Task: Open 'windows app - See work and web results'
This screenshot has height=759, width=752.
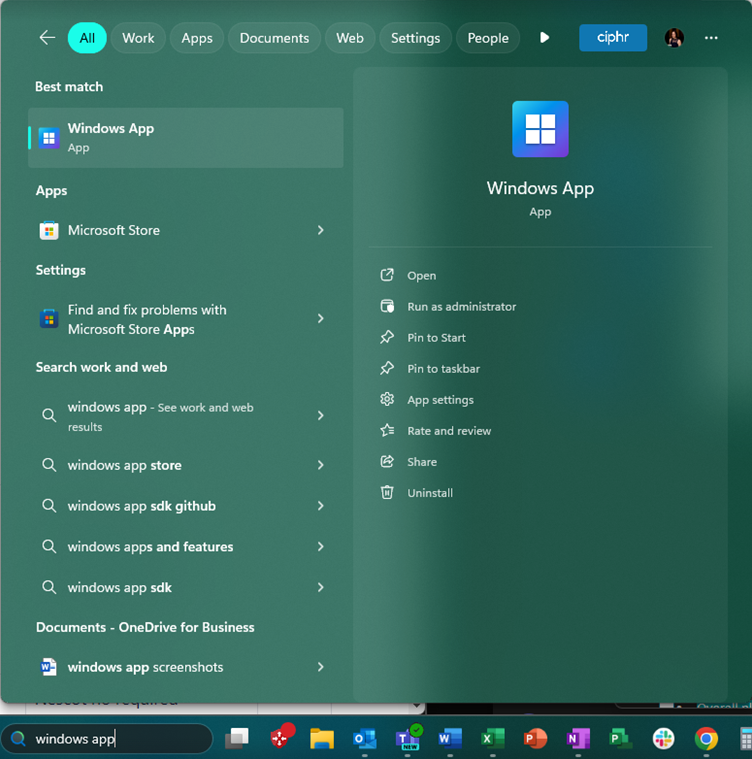Action: pyautogui.click(x=186, y=416)
